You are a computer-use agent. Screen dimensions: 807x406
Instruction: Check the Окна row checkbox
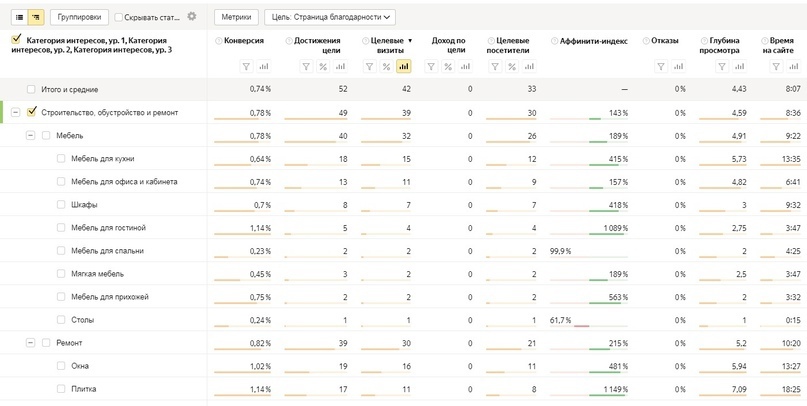point(61,366)
